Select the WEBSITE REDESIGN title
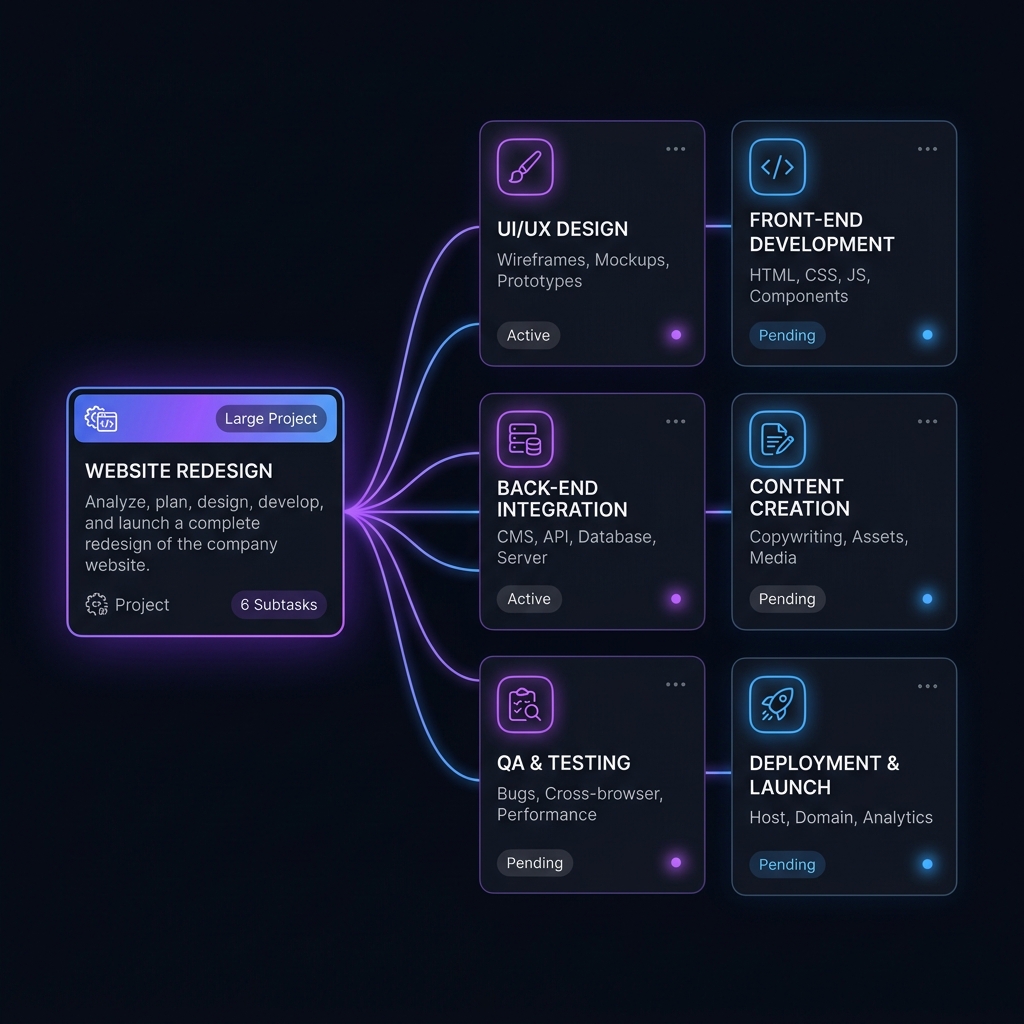1024x1024 pixels. coord(178,471)
